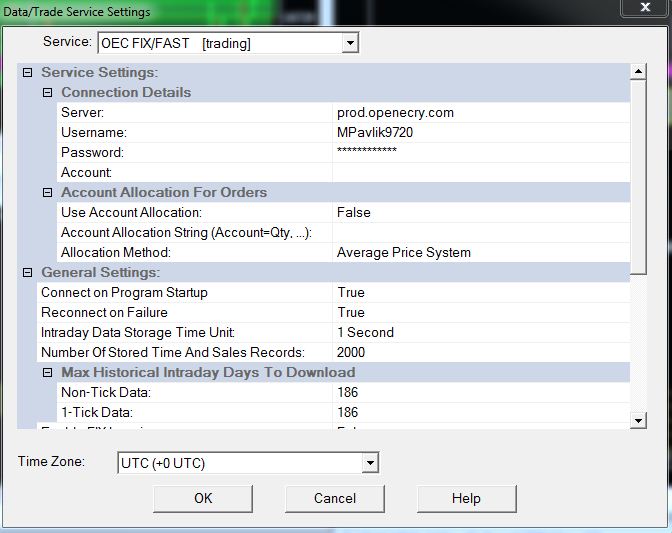Click the OEC FIX/FAST service text field

(220, 43)
